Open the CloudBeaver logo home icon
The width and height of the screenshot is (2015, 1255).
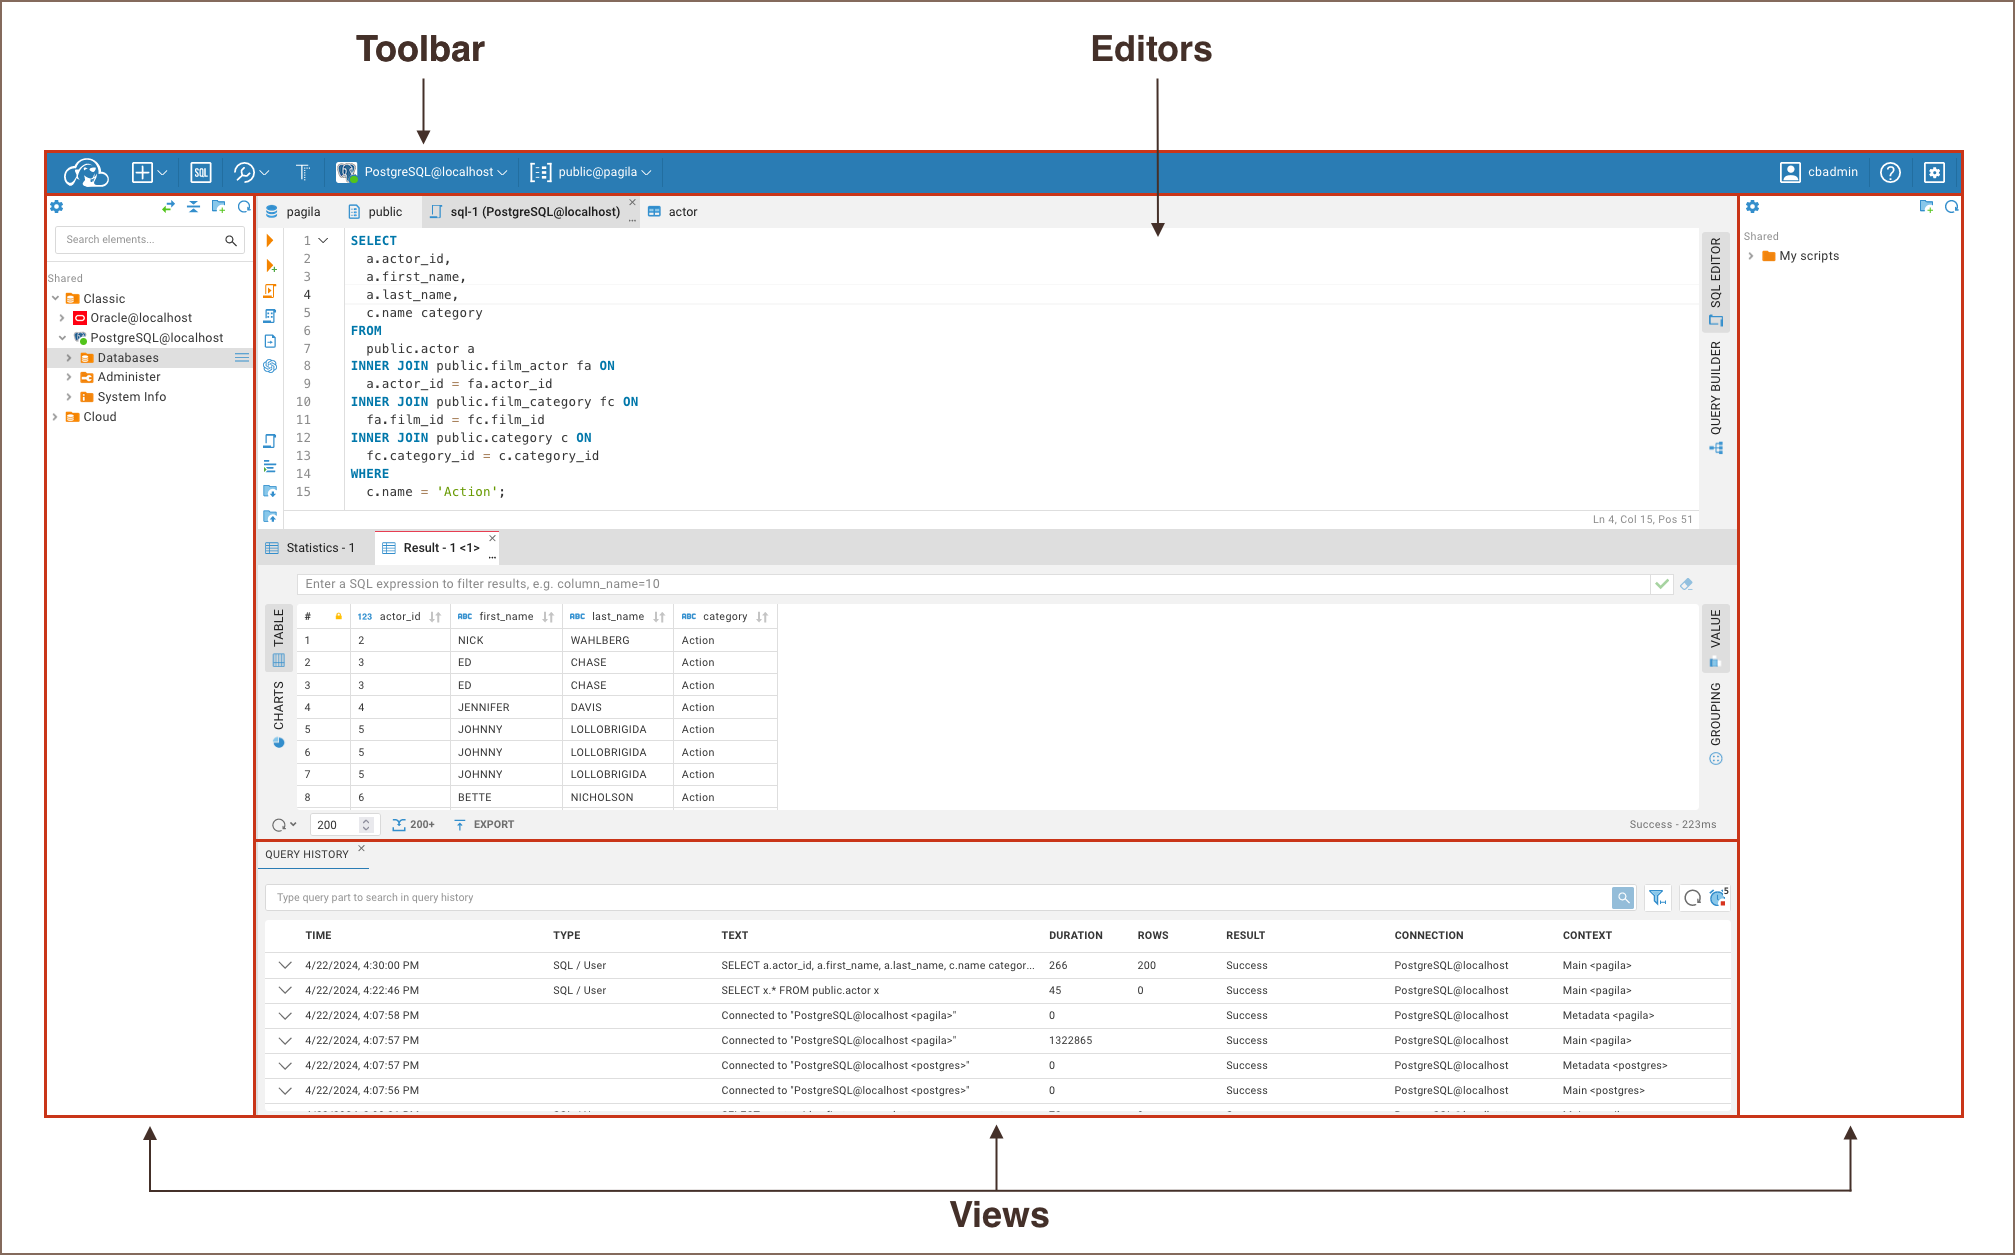[86, 172]
